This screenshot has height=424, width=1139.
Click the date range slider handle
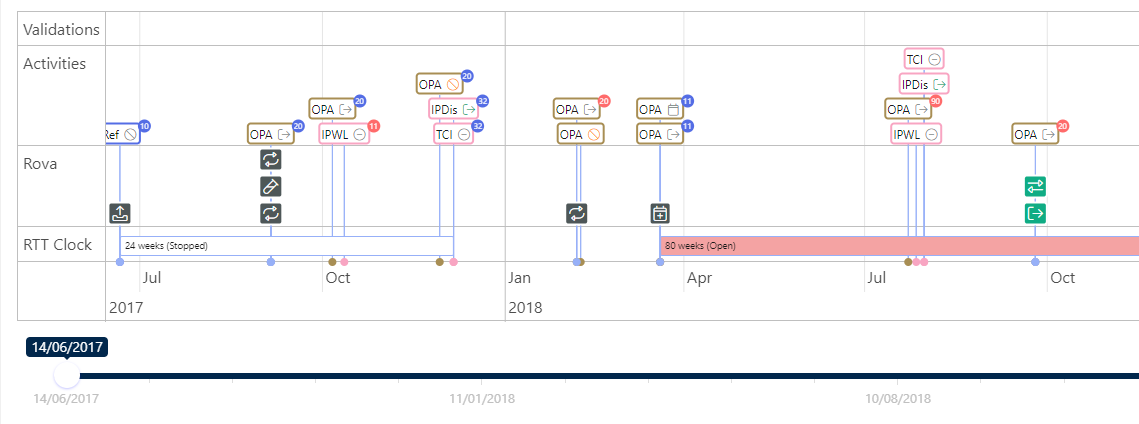66,376
